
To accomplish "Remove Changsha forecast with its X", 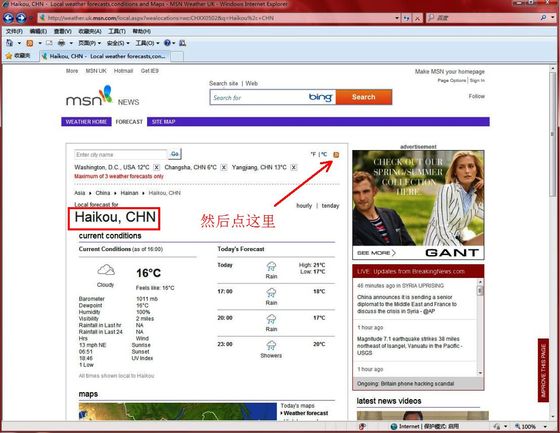I will click(x=224, y=167).
